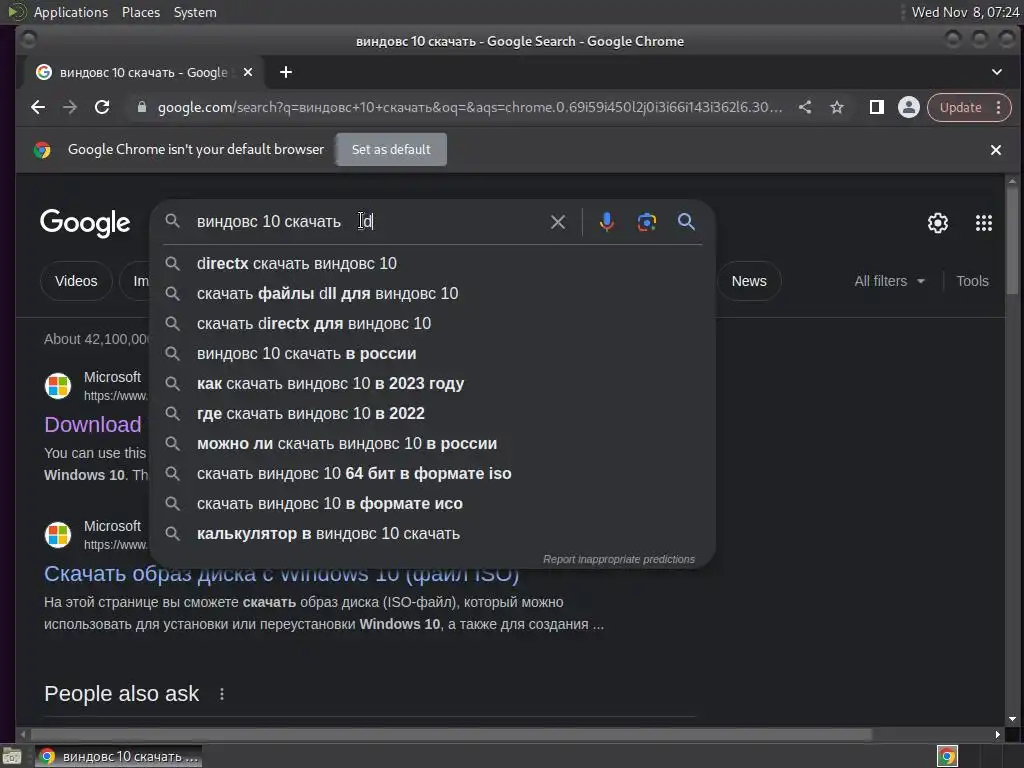Search by image with Google Lens
Image resolution: width=1024 pixels, height=768 pixels.
pyautogui.click(x=647, y=222)
